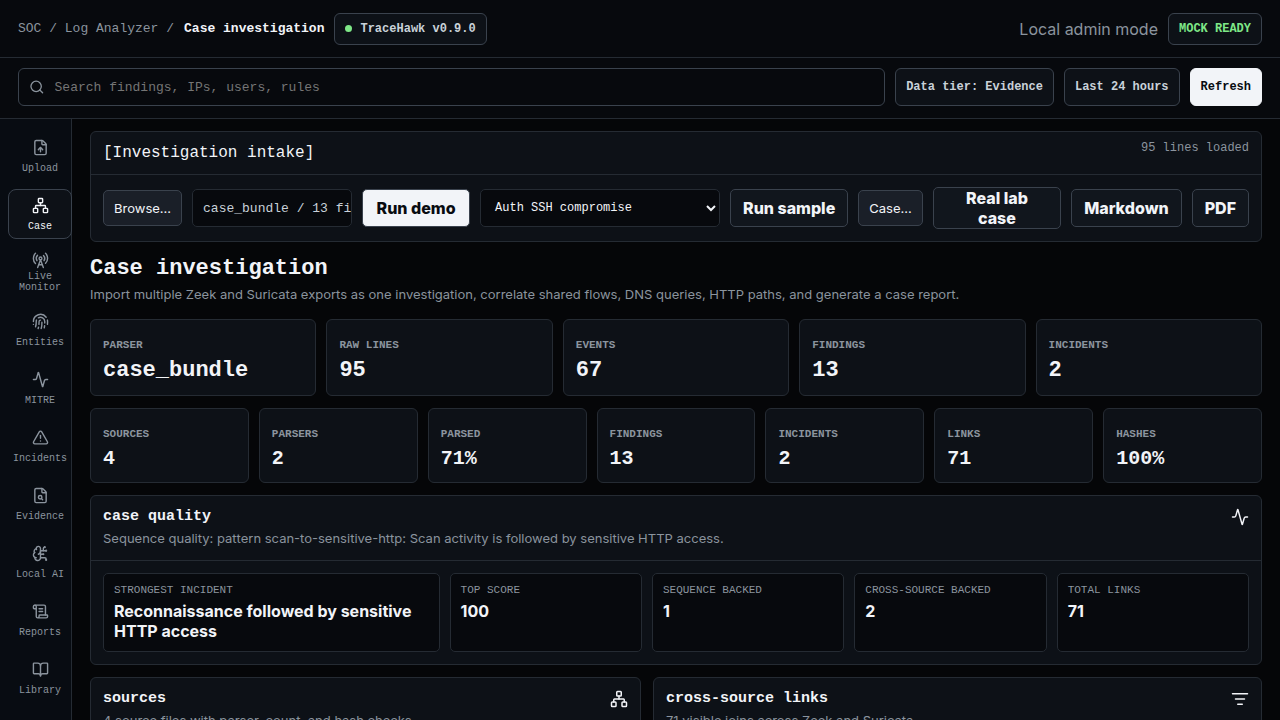Click the case quality activity icon
1280x720 pixels.
1240,517
